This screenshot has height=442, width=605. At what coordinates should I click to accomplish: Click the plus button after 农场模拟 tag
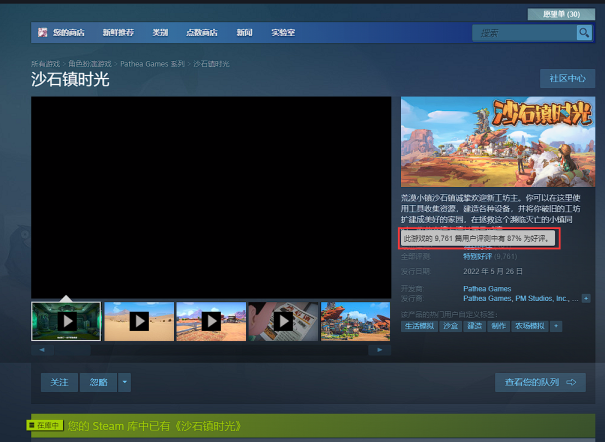556,326
